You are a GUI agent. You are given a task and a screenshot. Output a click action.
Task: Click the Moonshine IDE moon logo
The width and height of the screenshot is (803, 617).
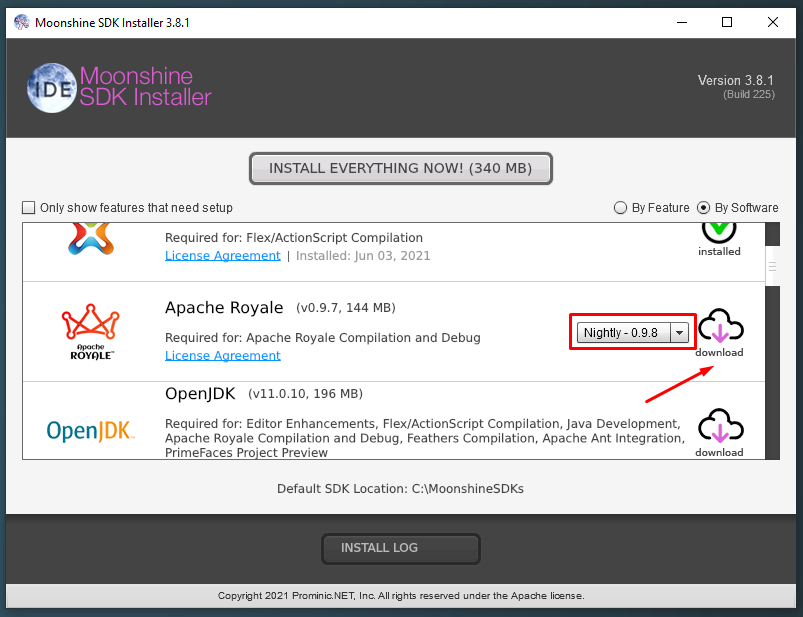pyautogui.click(x=49, y=86)
